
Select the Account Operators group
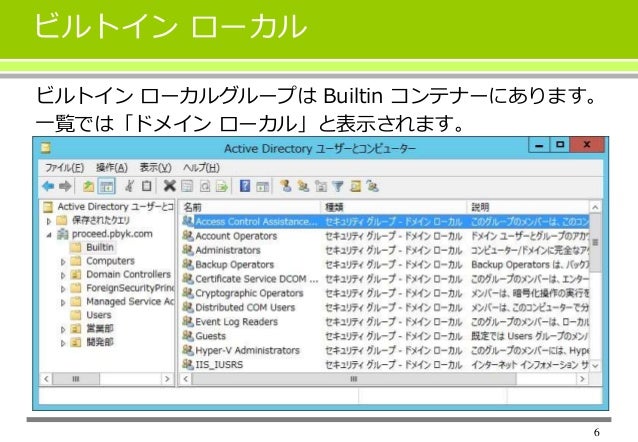[385, 236]
